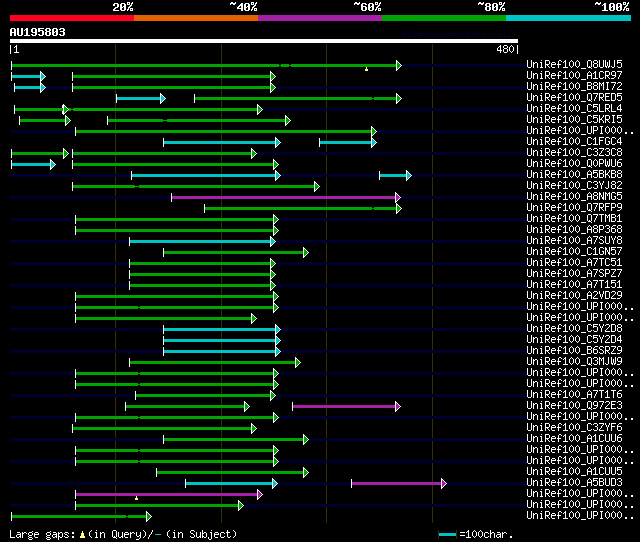Image resolution: width=640 pixels, height=542 pixels.
Task: Click the UniRef100_Q3MJW9 label
Action: click(x=574, y=362)
